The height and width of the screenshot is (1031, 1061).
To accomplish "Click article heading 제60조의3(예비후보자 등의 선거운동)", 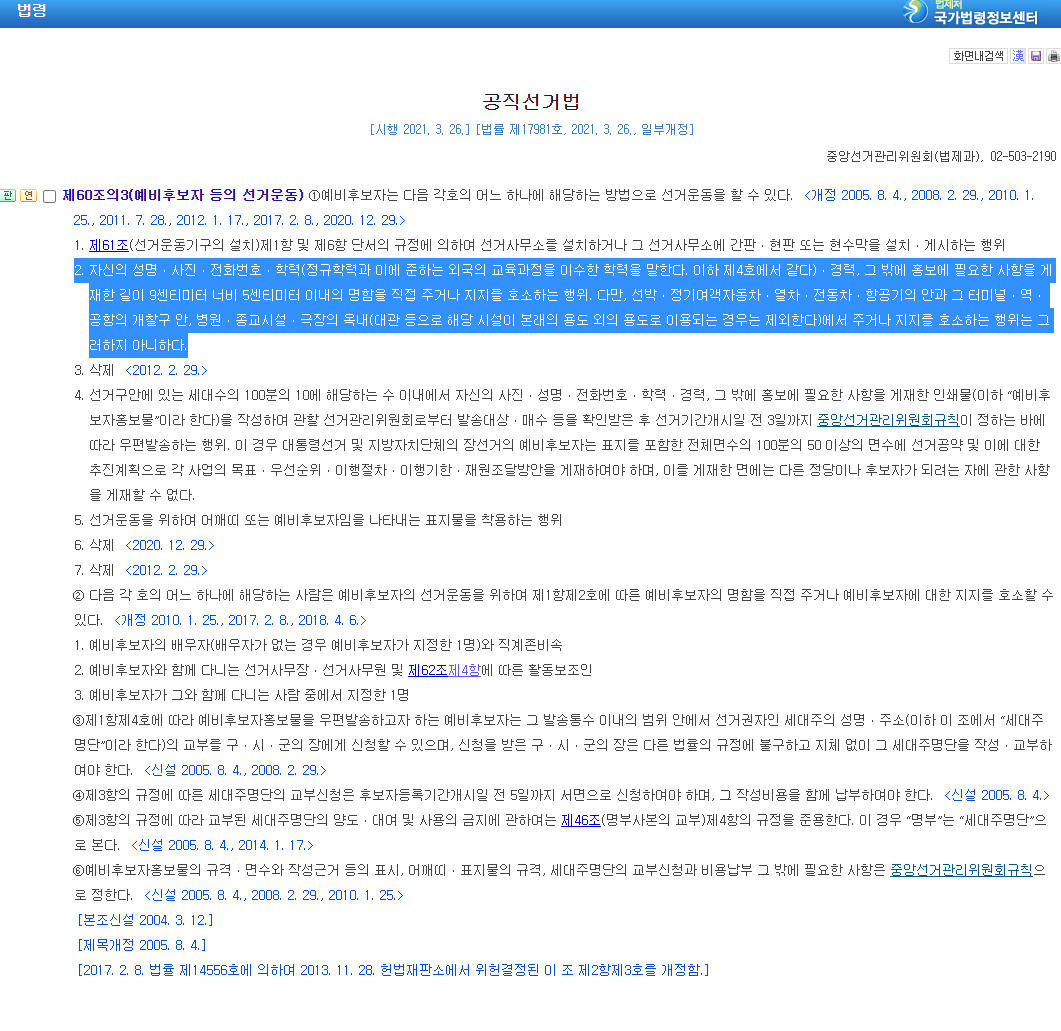I will (183, 195).
